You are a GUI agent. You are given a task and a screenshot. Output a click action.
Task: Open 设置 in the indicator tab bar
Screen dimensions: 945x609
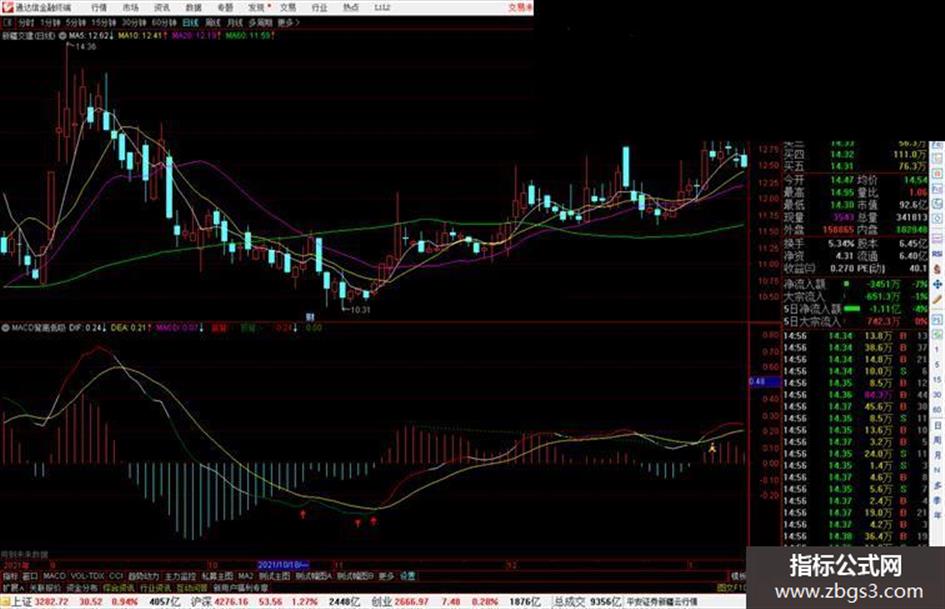click(x=407, y=576)
